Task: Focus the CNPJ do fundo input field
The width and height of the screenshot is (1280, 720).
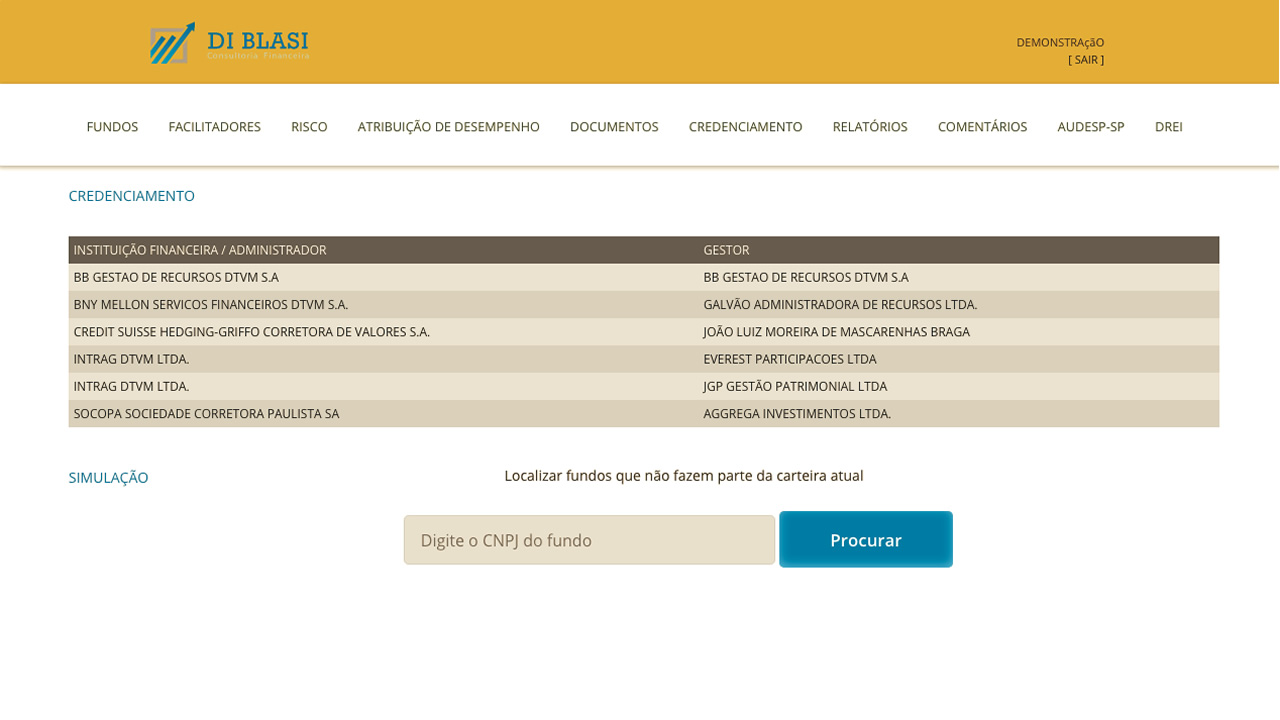Action: (589, 540)
